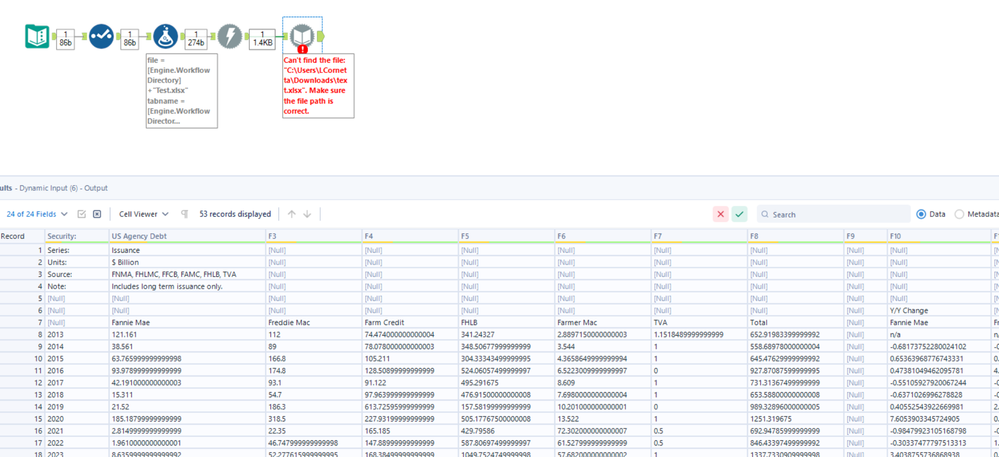Click the US Agency Debt column header

tap(187, 236)
